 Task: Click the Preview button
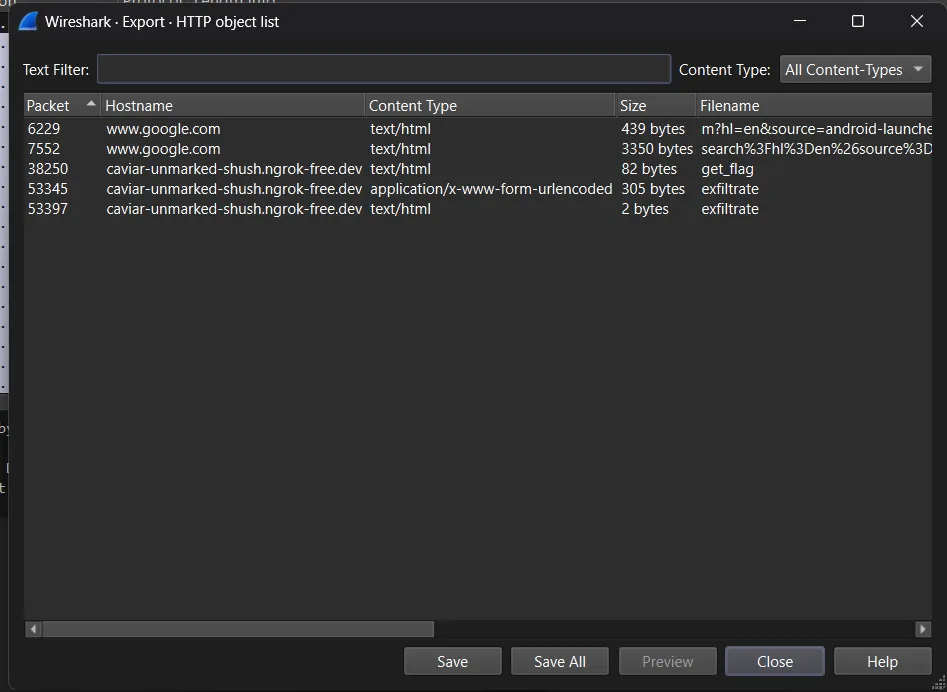click(667, 661)
